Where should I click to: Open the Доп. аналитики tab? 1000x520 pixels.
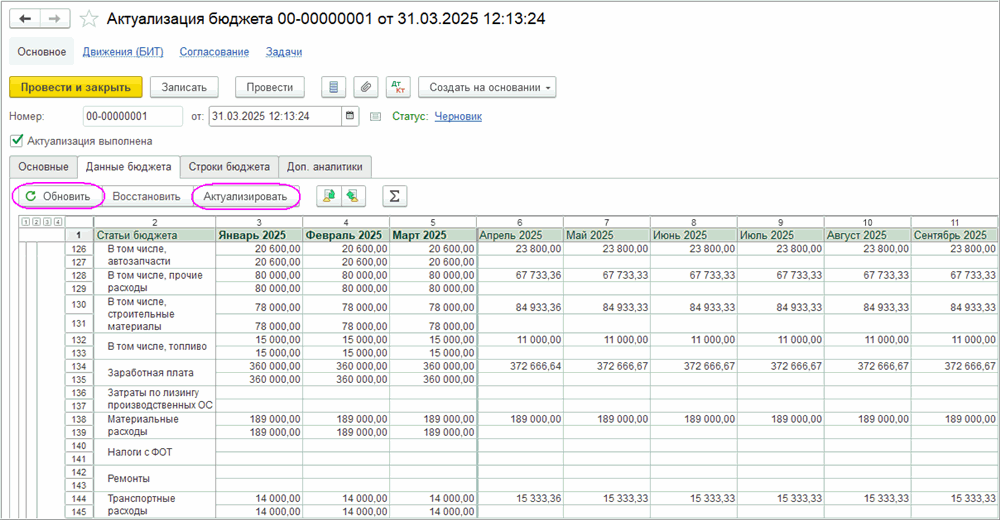pyautogui.click(x=325, y=166)
